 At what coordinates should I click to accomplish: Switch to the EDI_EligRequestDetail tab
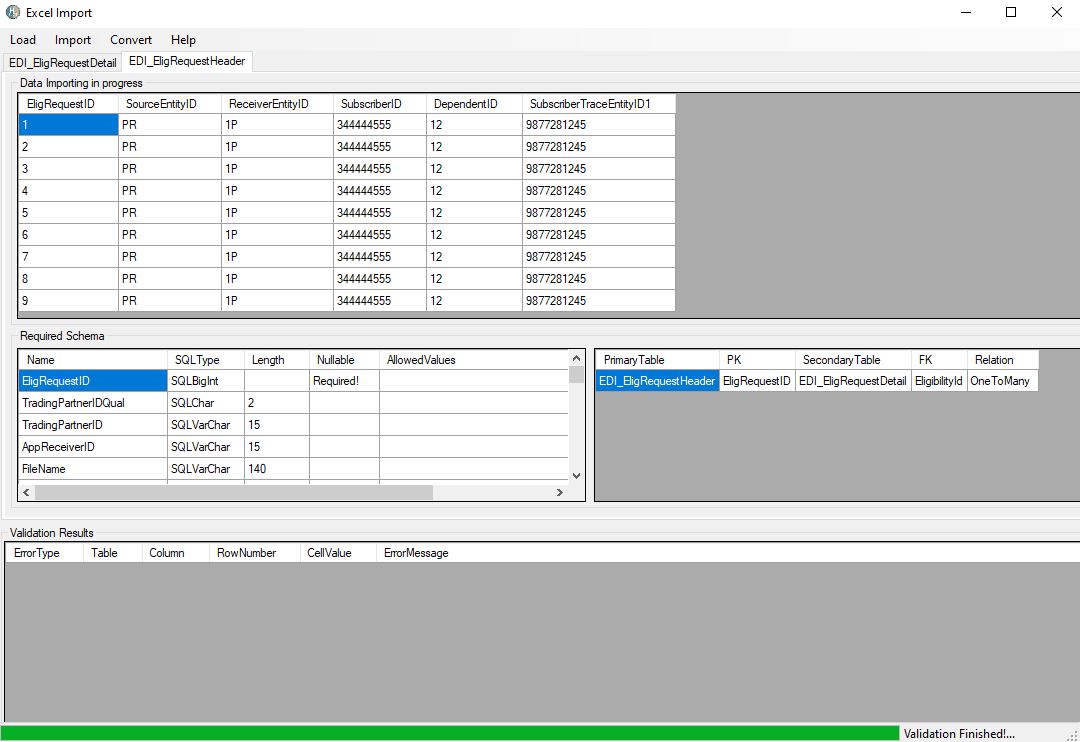[63, 63]
